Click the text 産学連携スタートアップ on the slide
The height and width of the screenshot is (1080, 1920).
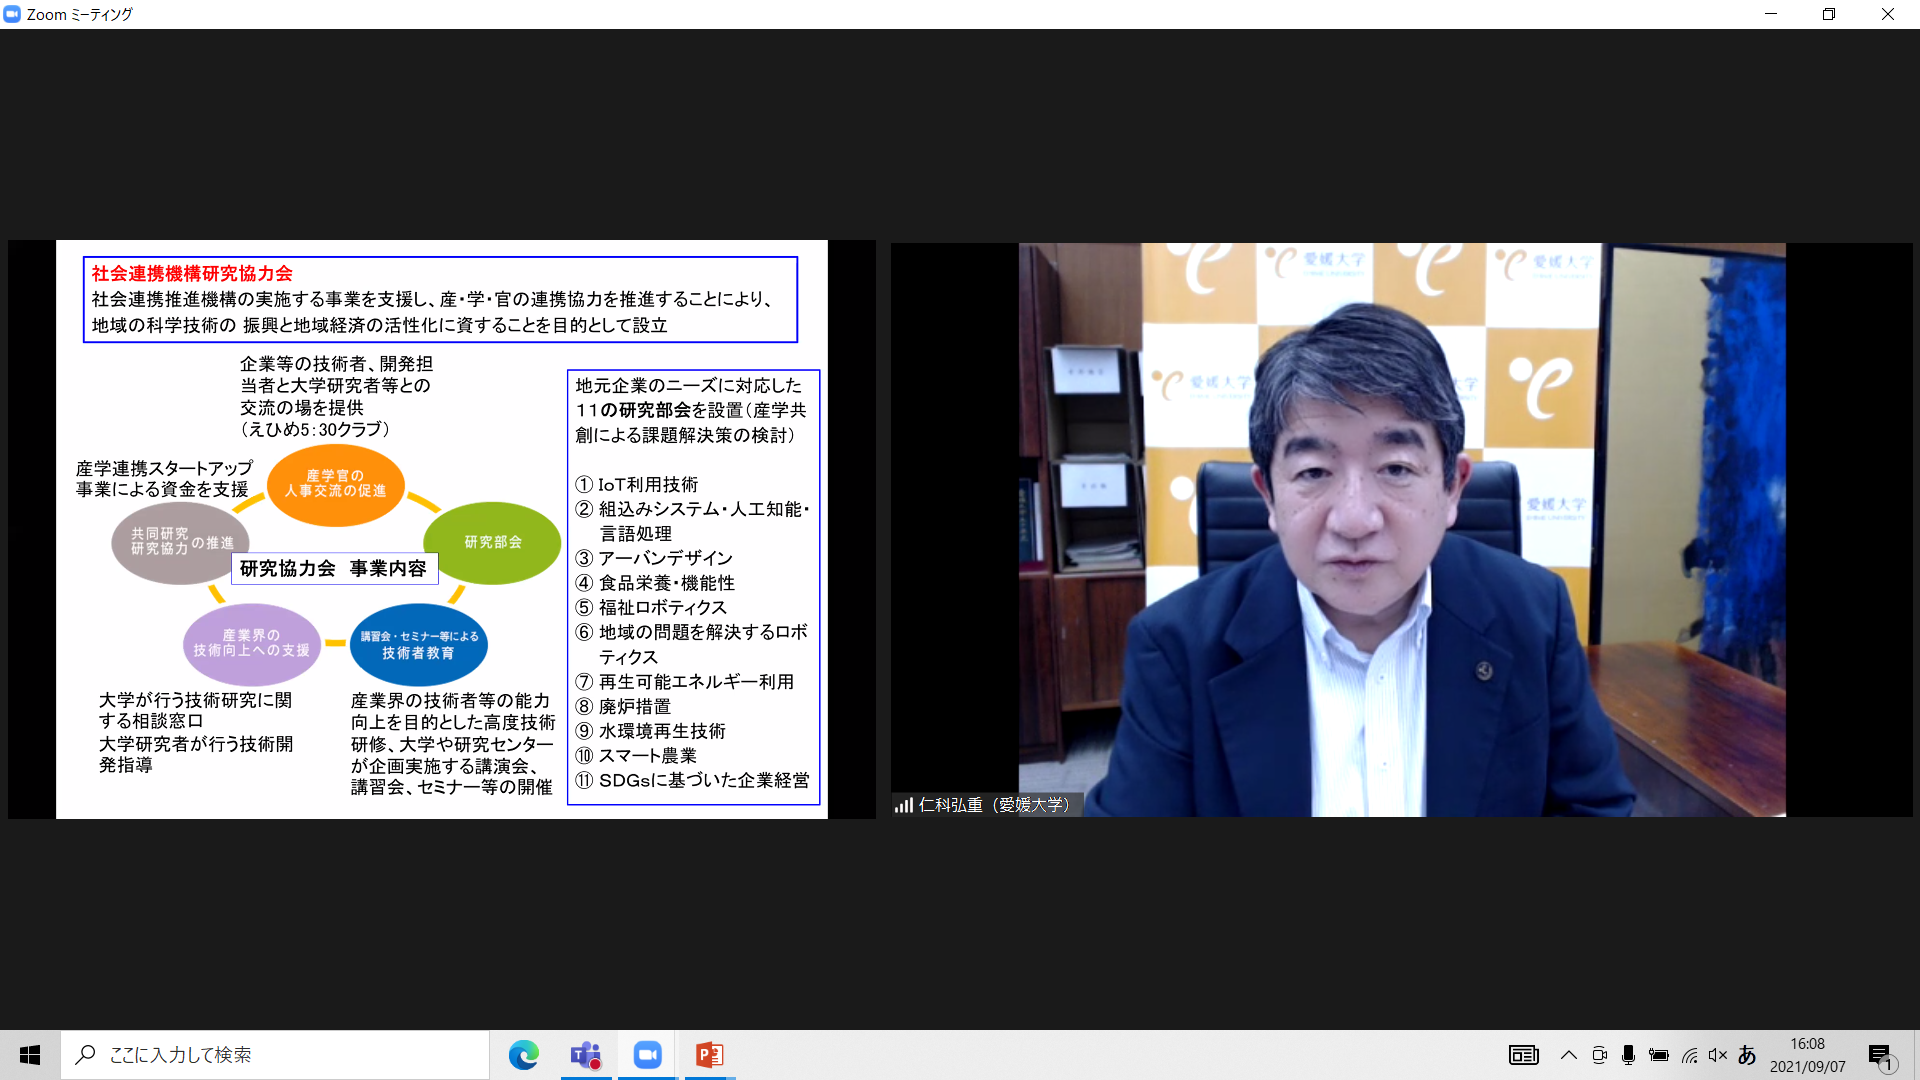165,468
